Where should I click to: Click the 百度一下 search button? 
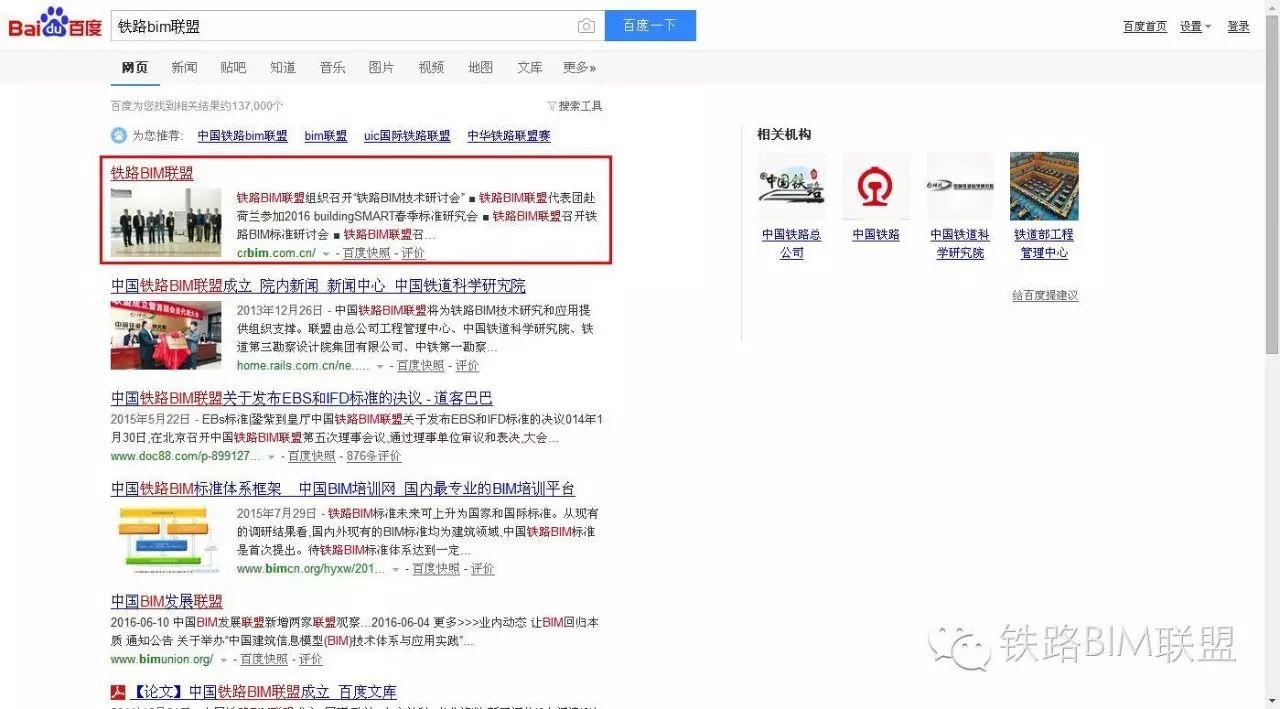650,26
